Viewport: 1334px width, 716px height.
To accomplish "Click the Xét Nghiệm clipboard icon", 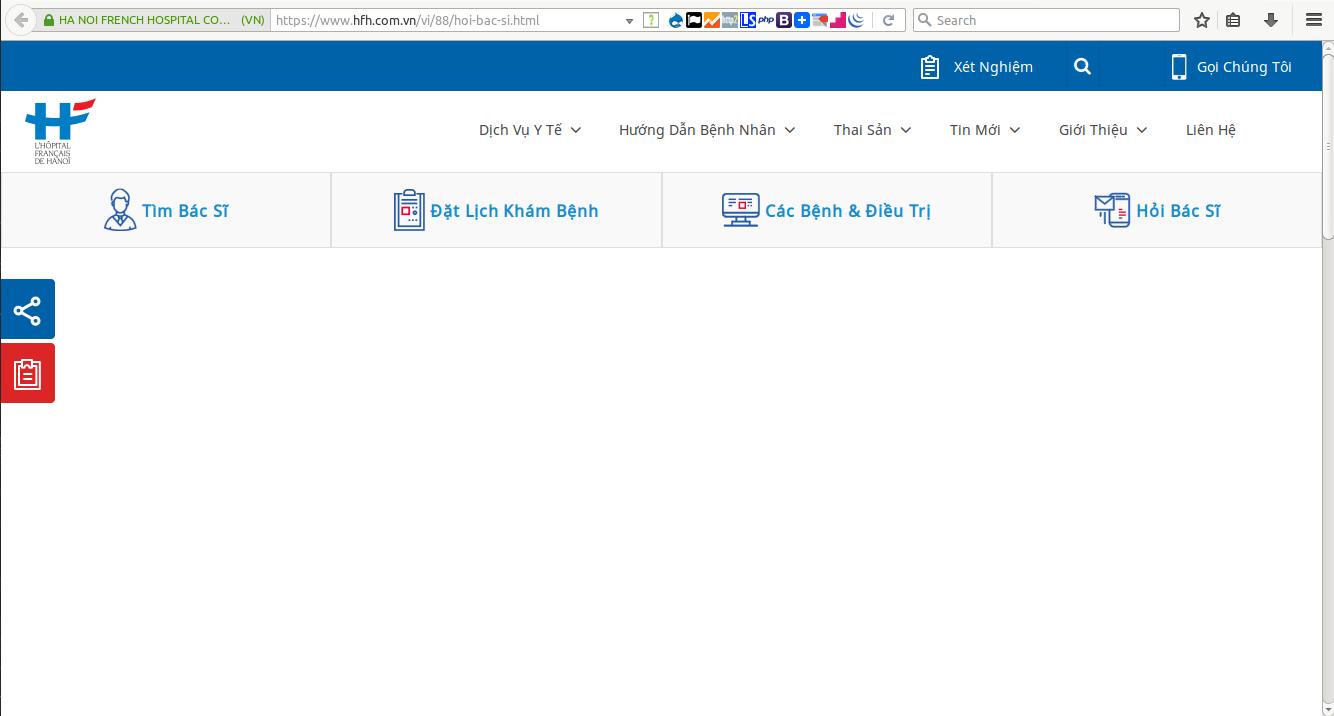I will pyautogui.click(x=930, y=67).
